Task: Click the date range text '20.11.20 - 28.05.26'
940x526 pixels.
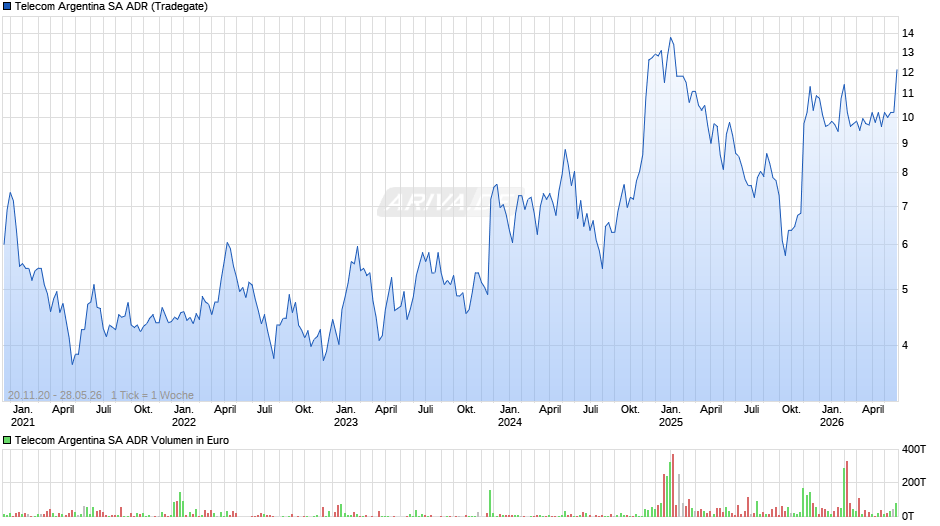Action: pos(55,395)
